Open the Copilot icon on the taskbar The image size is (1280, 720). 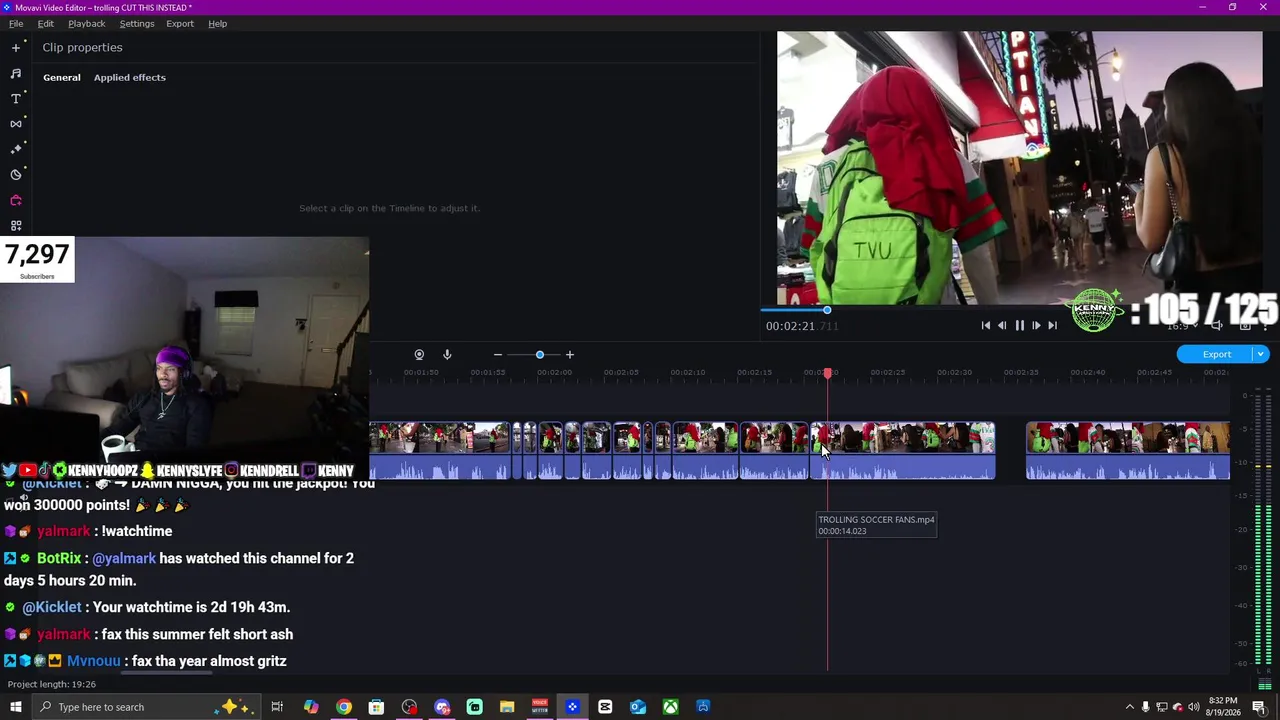pos(311,707)
